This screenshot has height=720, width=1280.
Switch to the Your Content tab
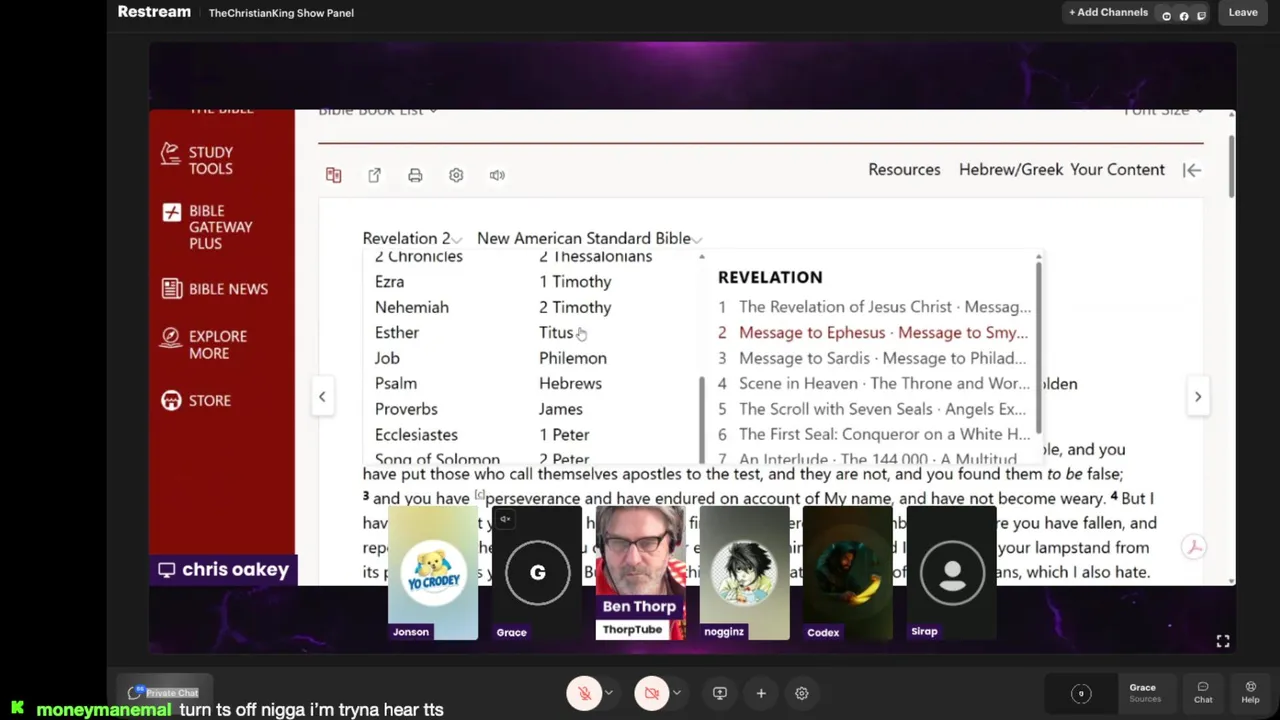click(x=1117, y=170)
